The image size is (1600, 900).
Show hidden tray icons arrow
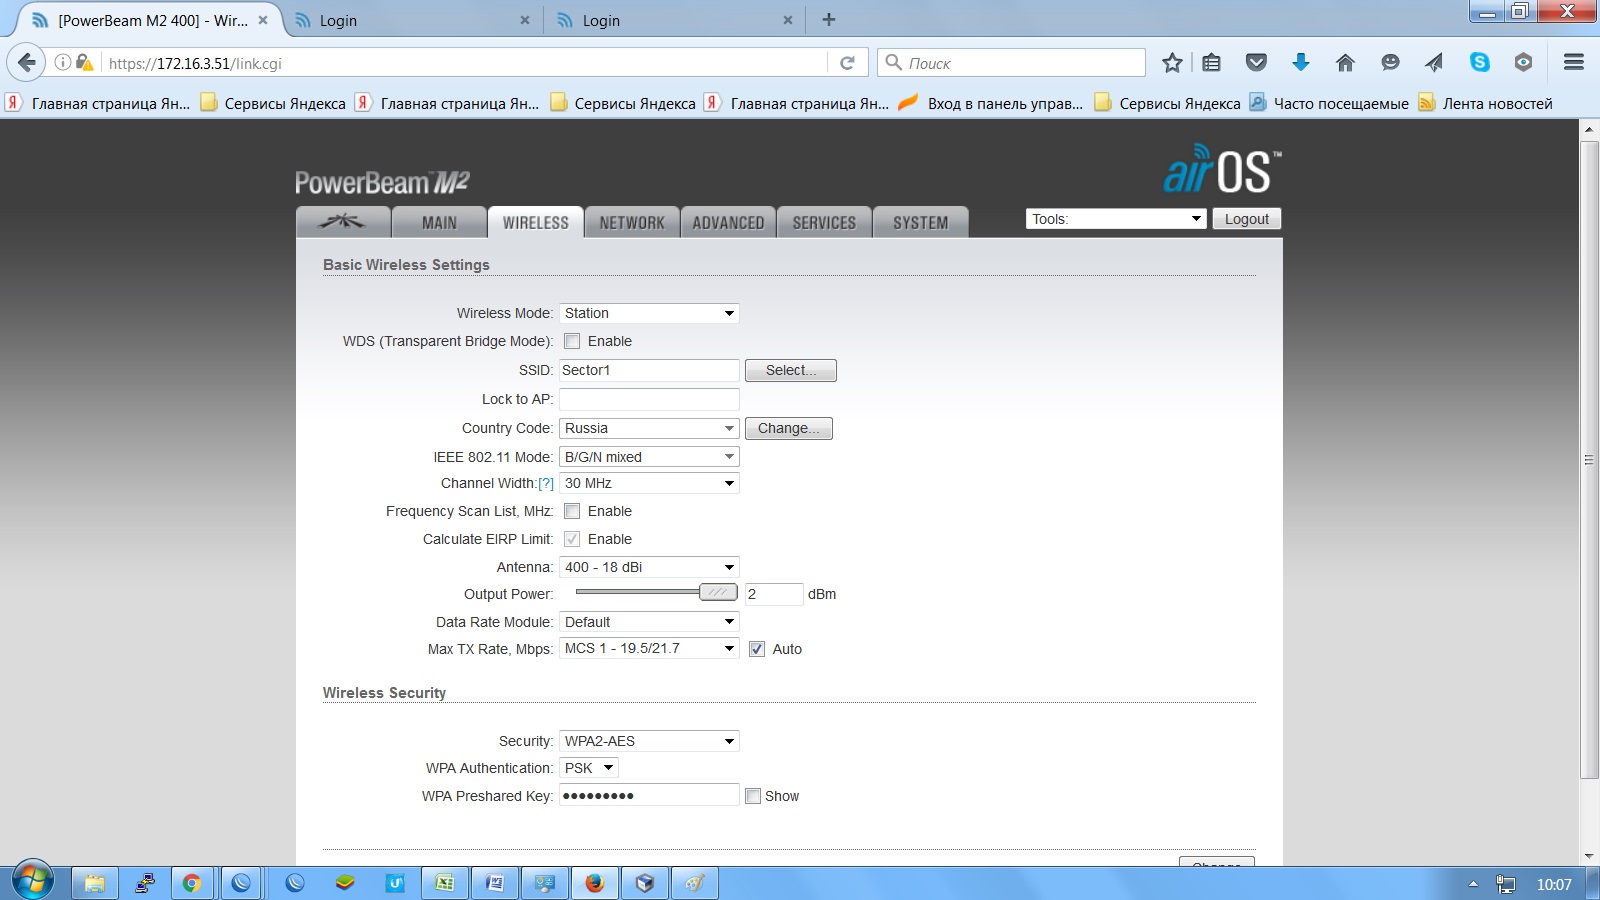coord(1472,884)
